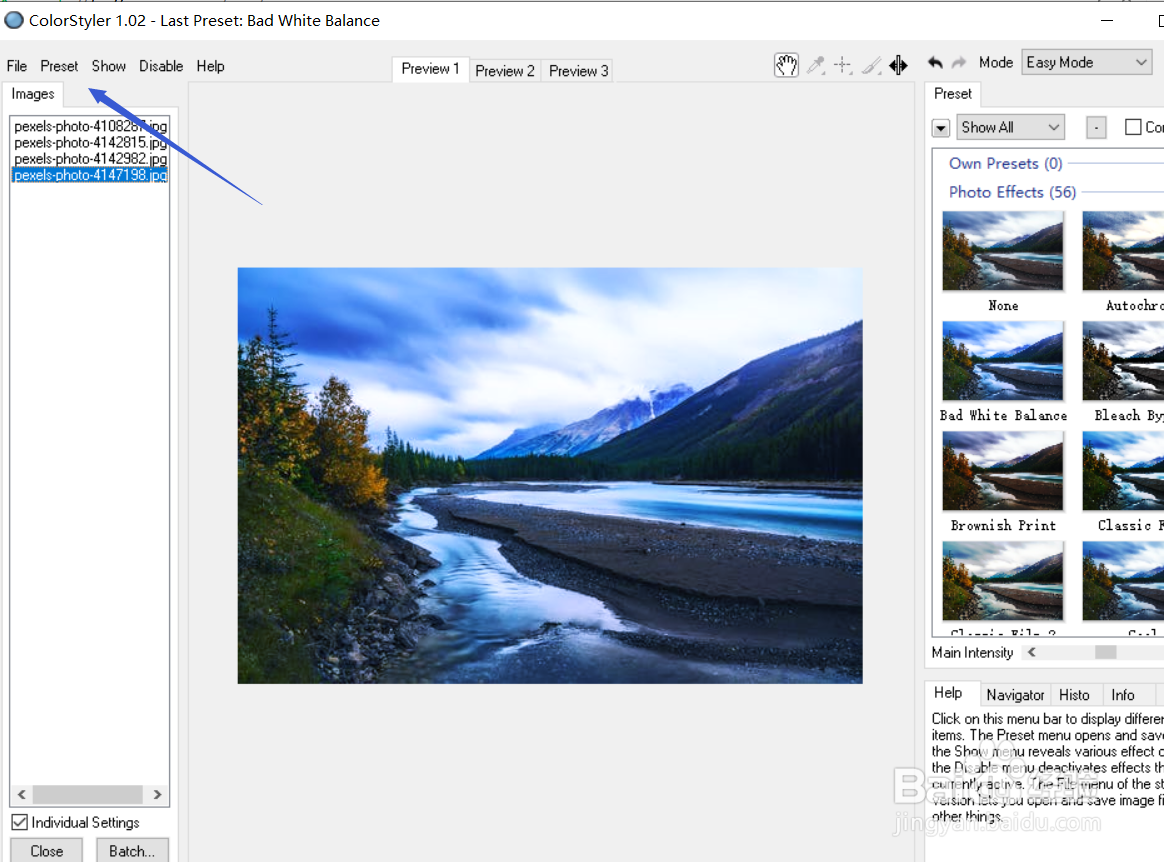The height and width of the screenshot is (862, 1164).
Task: Select pexels-photo-4108287.jpg in image list
Action: pyautogui.click(x=90, y=126)
